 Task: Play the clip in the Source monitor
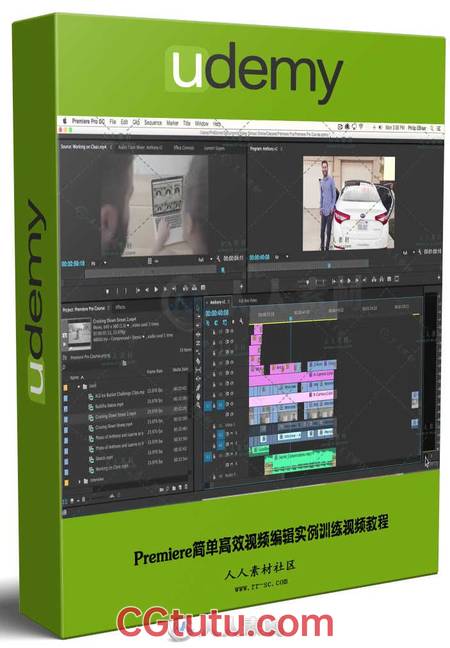pyautogui.click(x=156, y=290)
